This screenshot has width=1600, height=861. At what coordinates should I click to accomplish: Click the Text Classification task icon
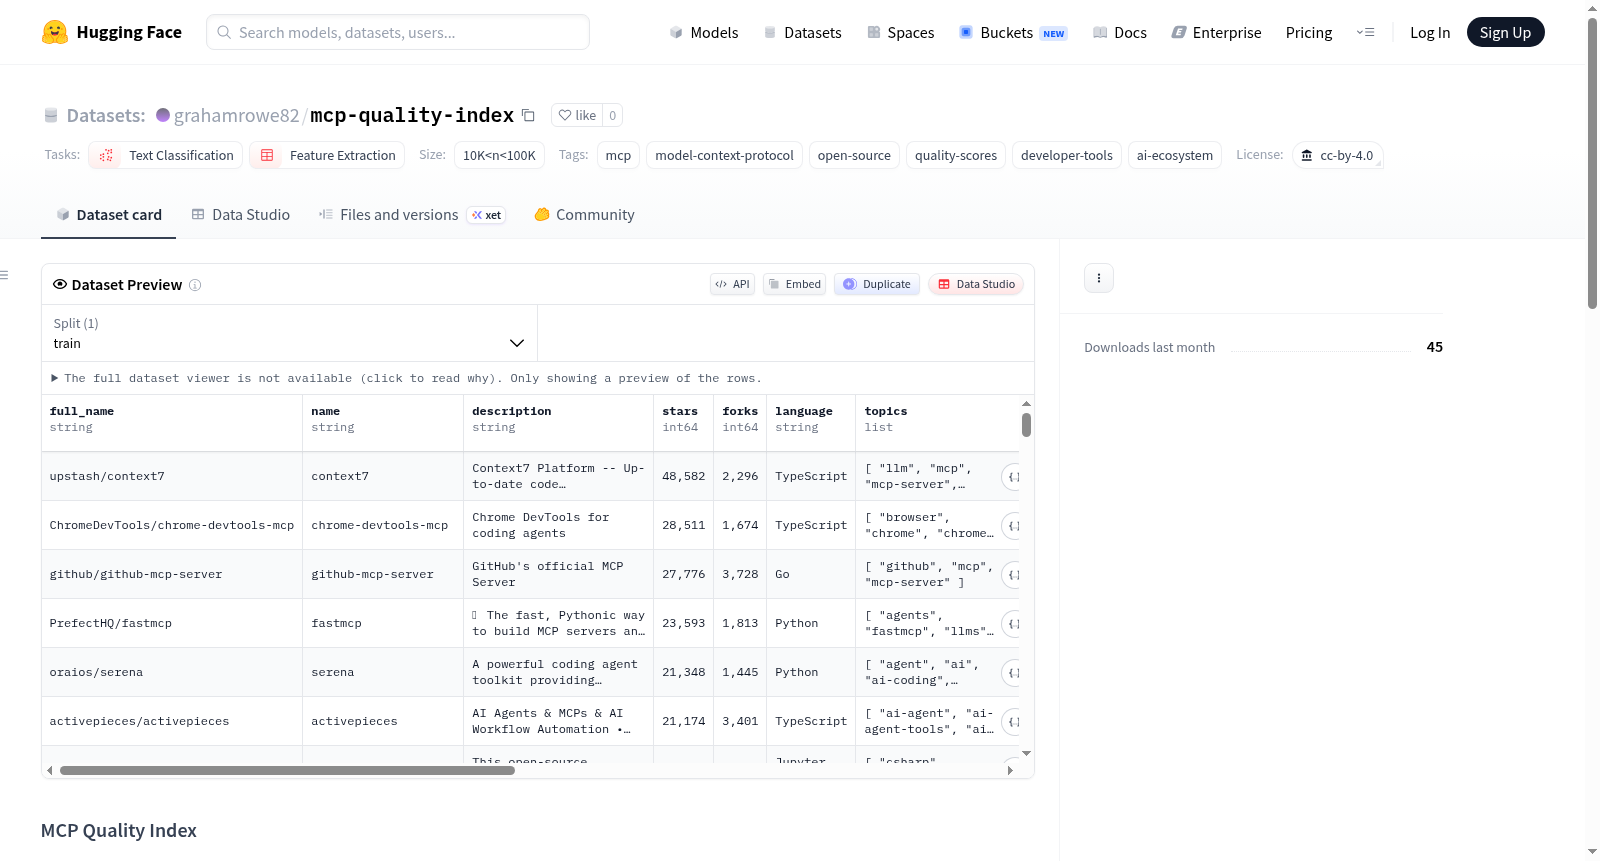pyautogui.click(x=106, y=155)
